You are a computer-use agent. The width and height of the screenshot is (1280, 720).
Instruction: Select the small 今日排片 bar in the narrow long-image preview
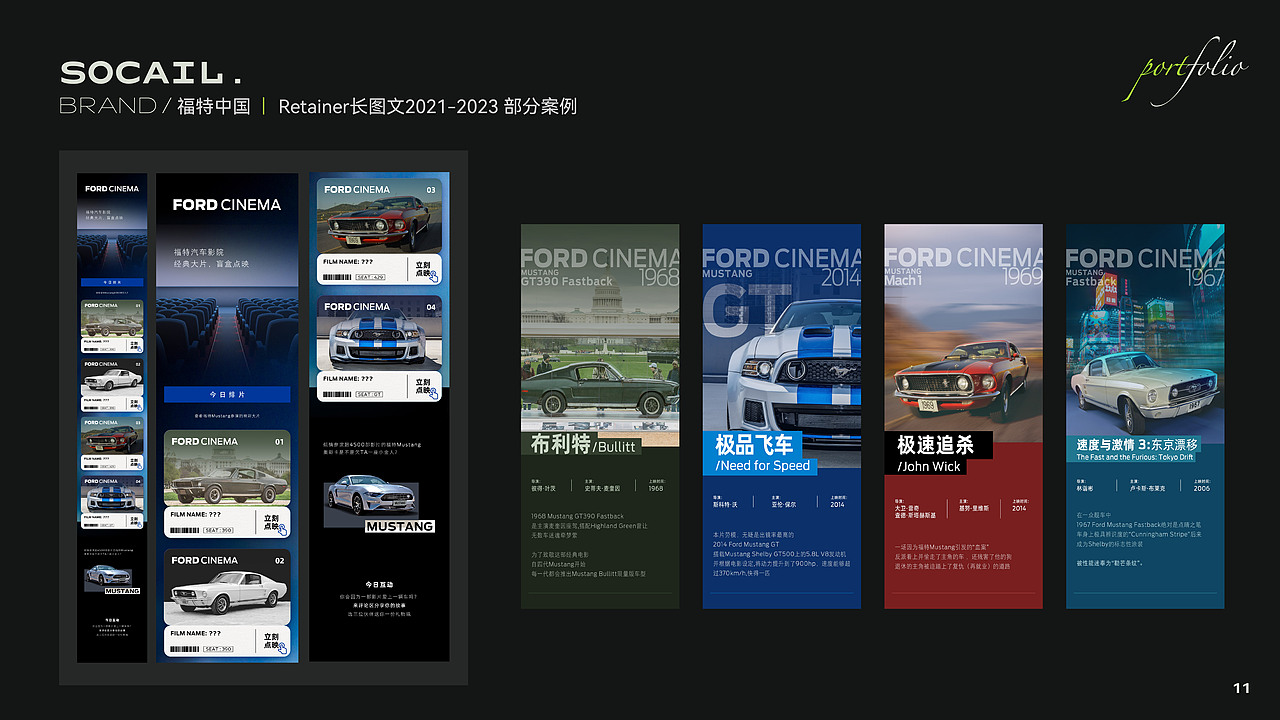point(112,283)
